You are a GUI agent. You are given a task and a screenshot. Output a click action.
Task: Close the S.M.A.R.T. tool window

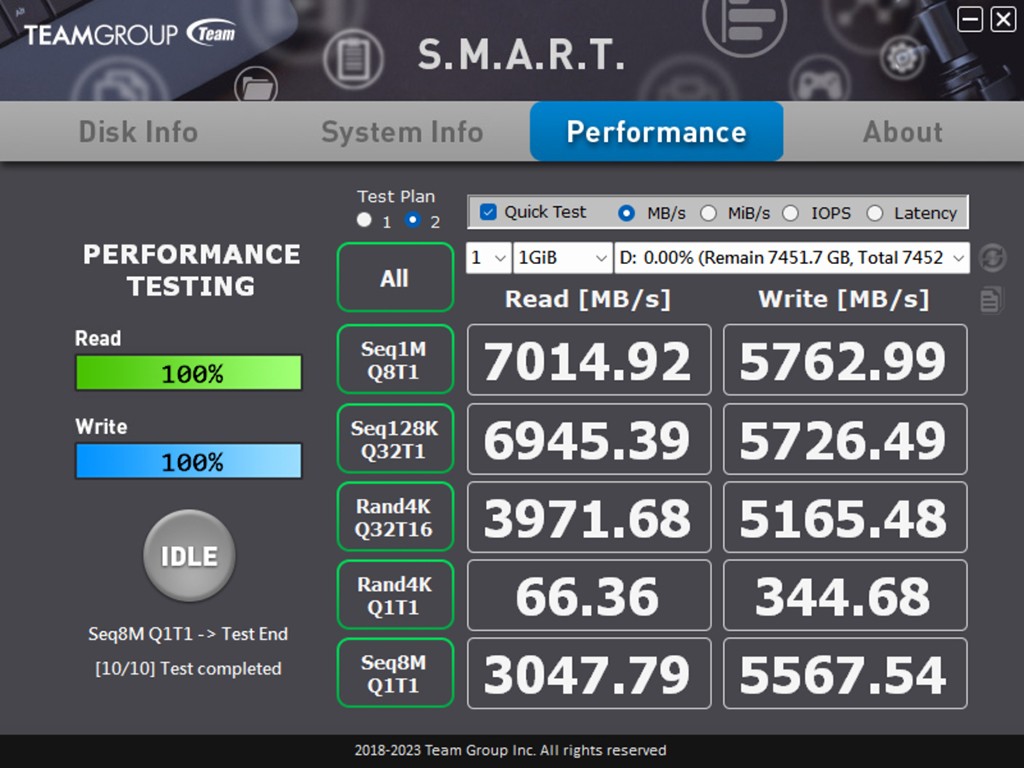click(x=1002, y=19)
